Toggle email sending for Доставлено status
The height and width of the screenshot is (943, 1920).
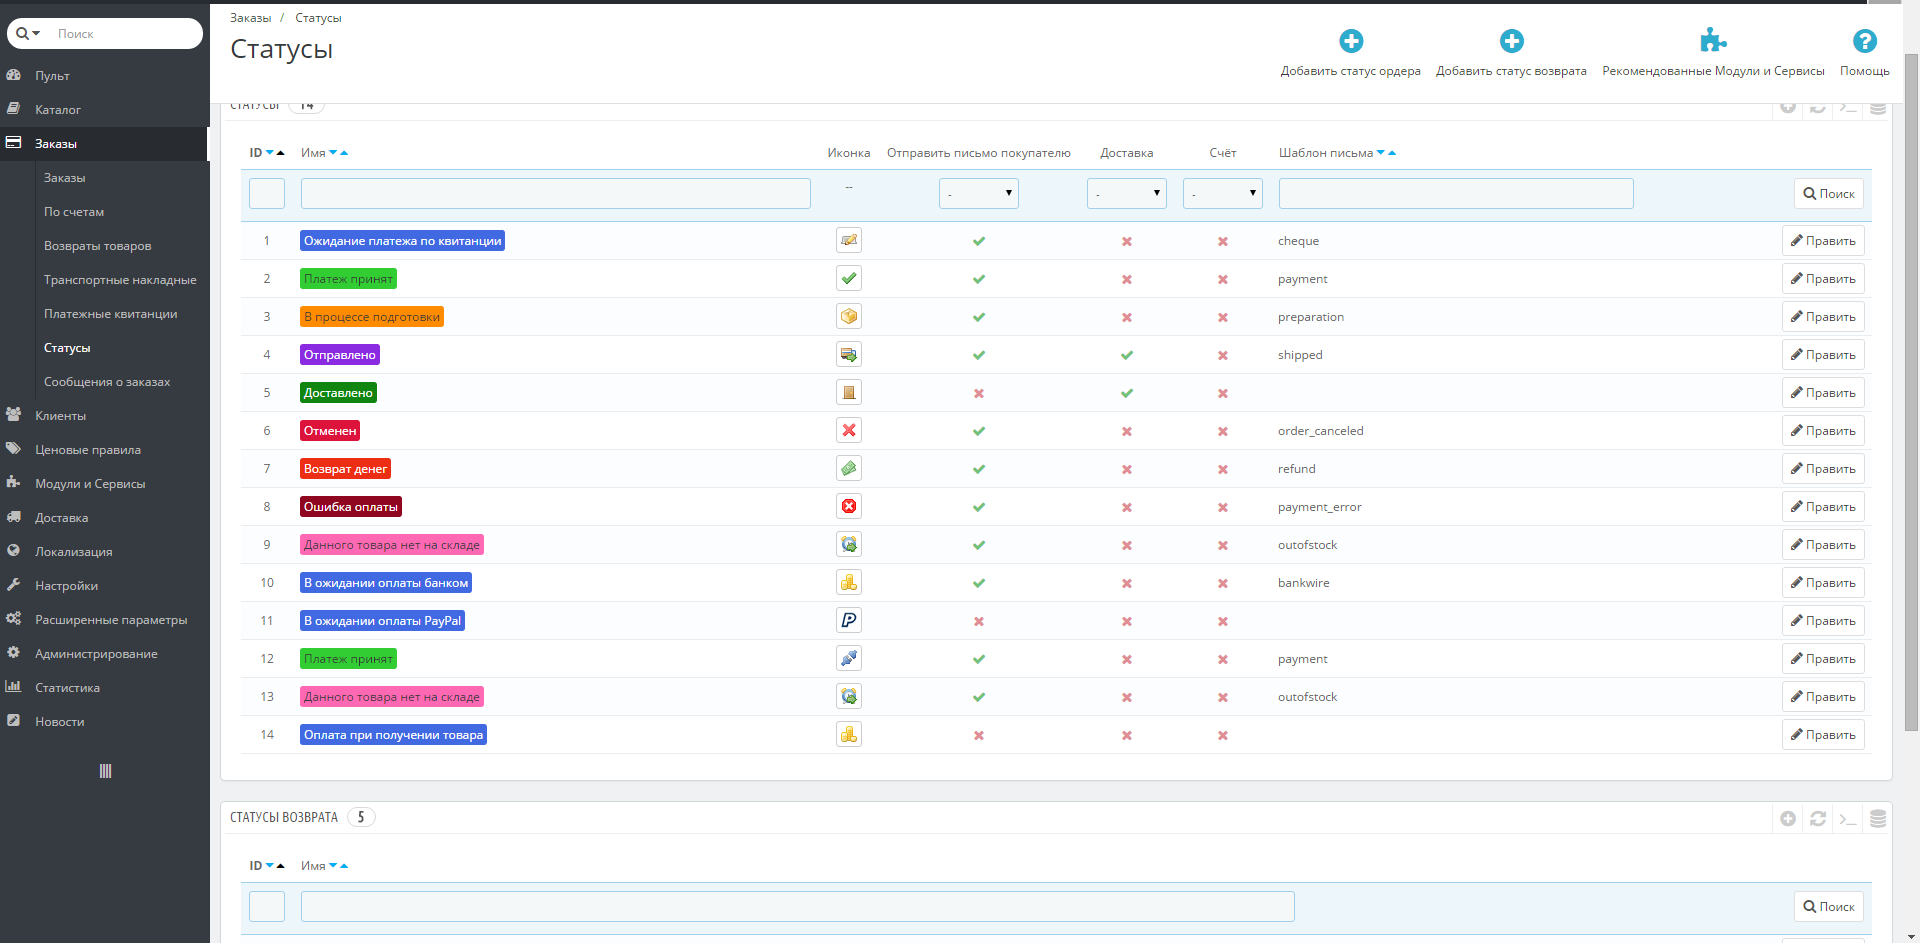coord(979,394)
